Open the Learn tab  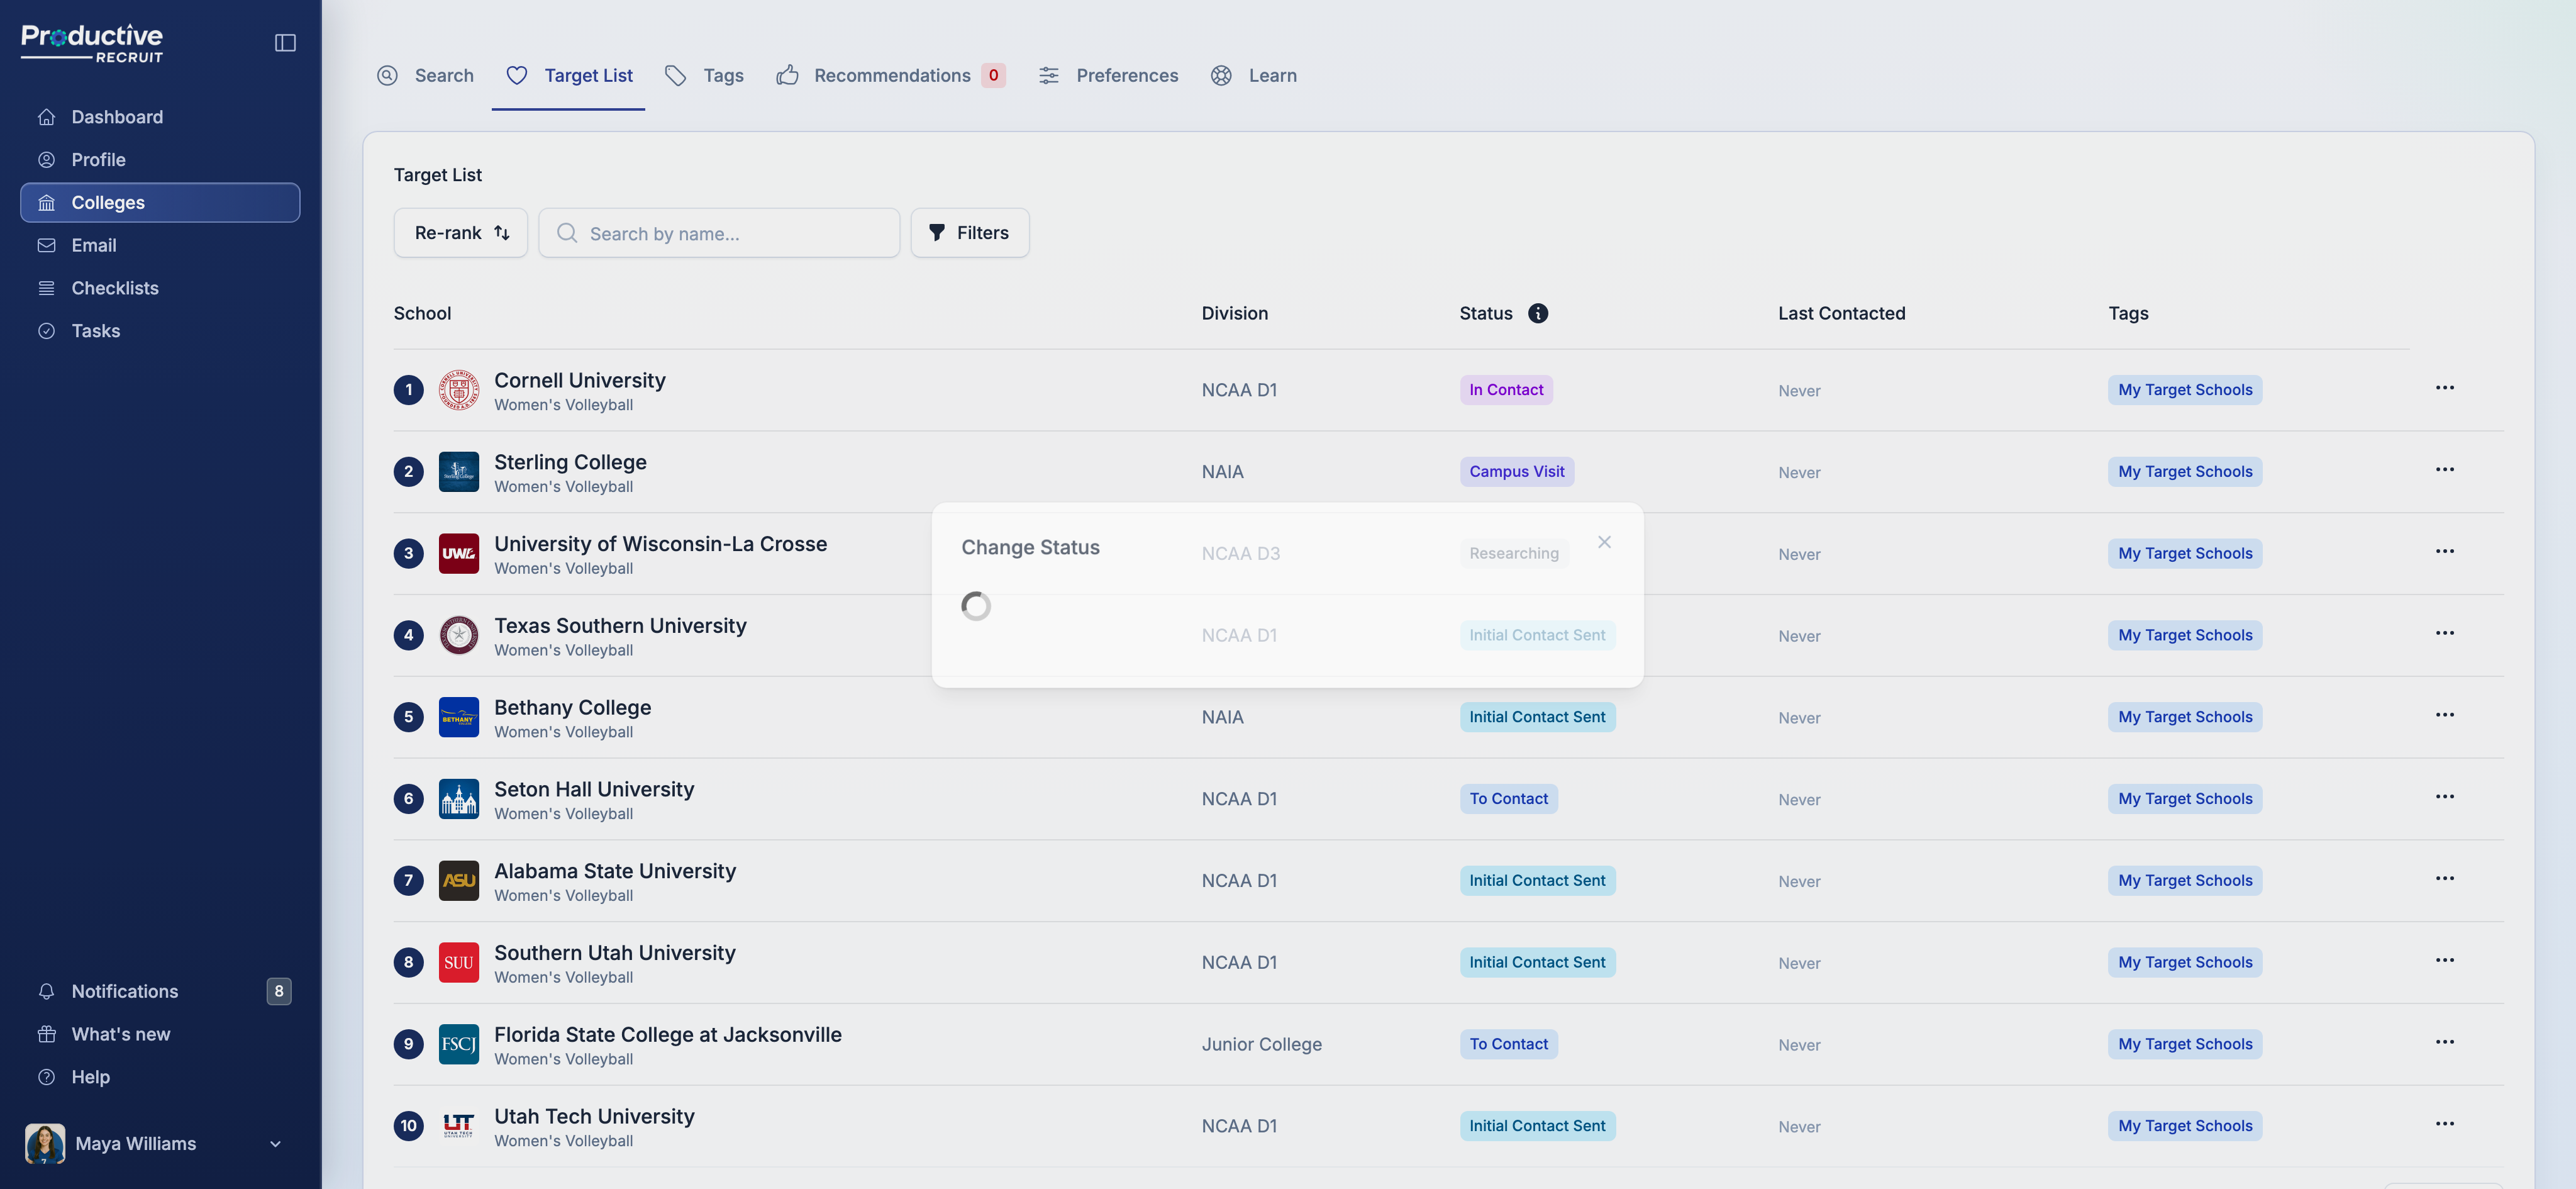pos(1253,75)
